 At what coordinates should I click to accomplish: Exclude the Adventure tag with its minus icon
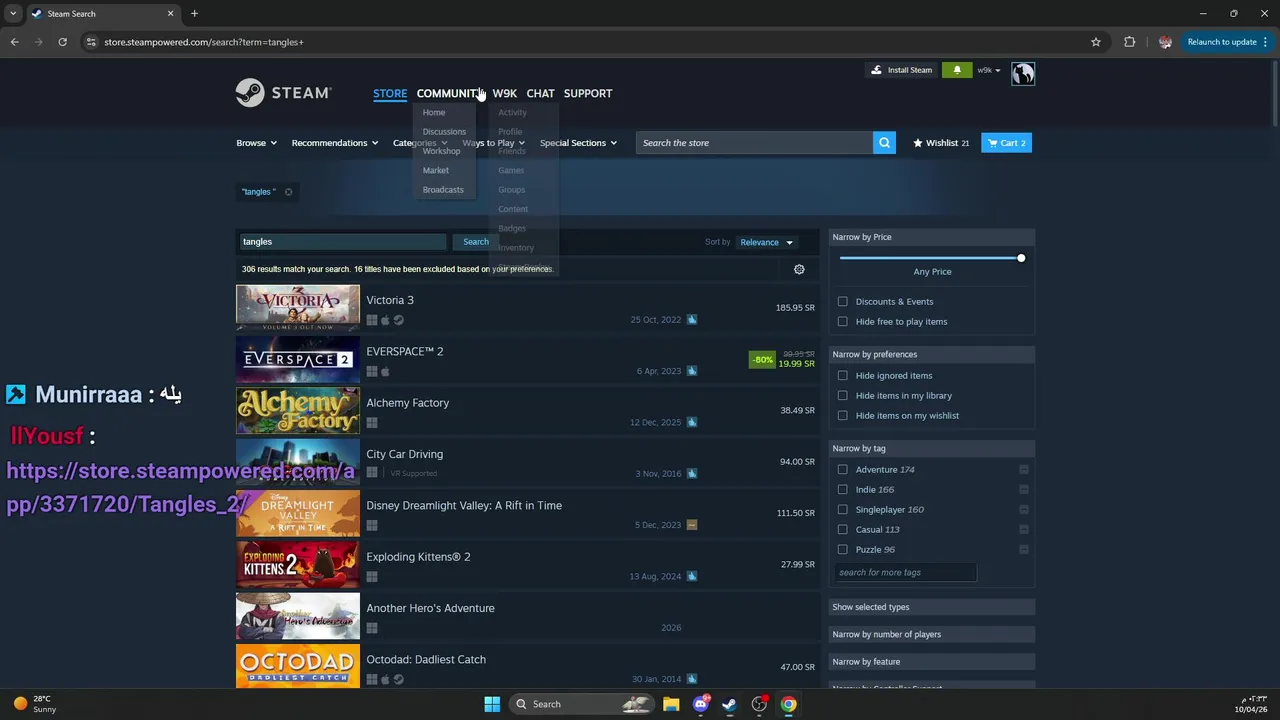pyautogui.click(x=1023, y=469)
